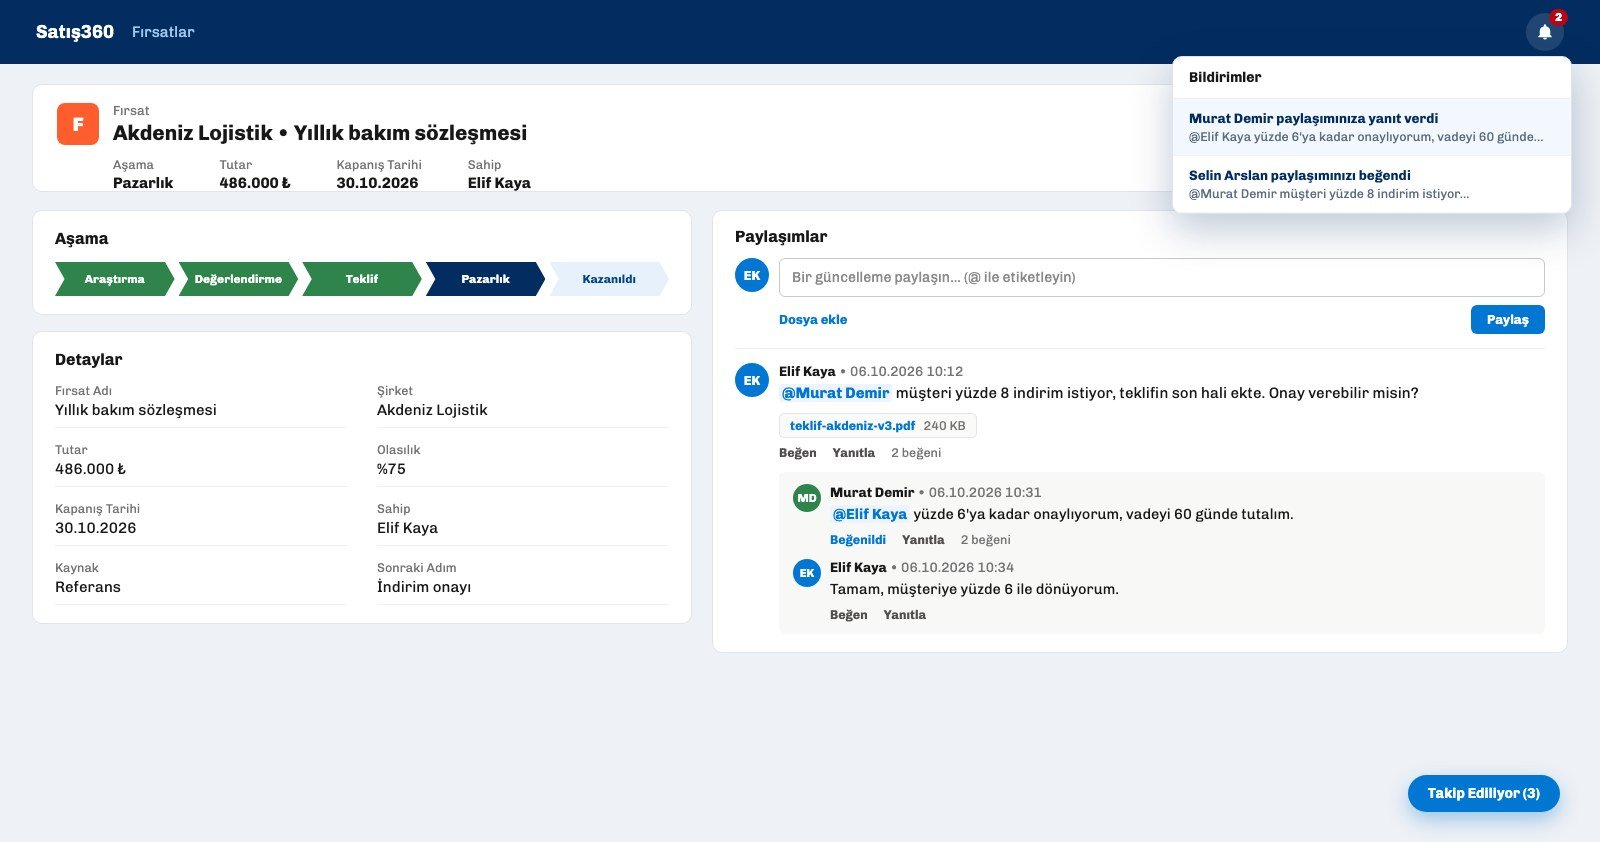Select the Pazarlık stage
The height and width of the screenshot is (842, 1600).
pos(486,279)
